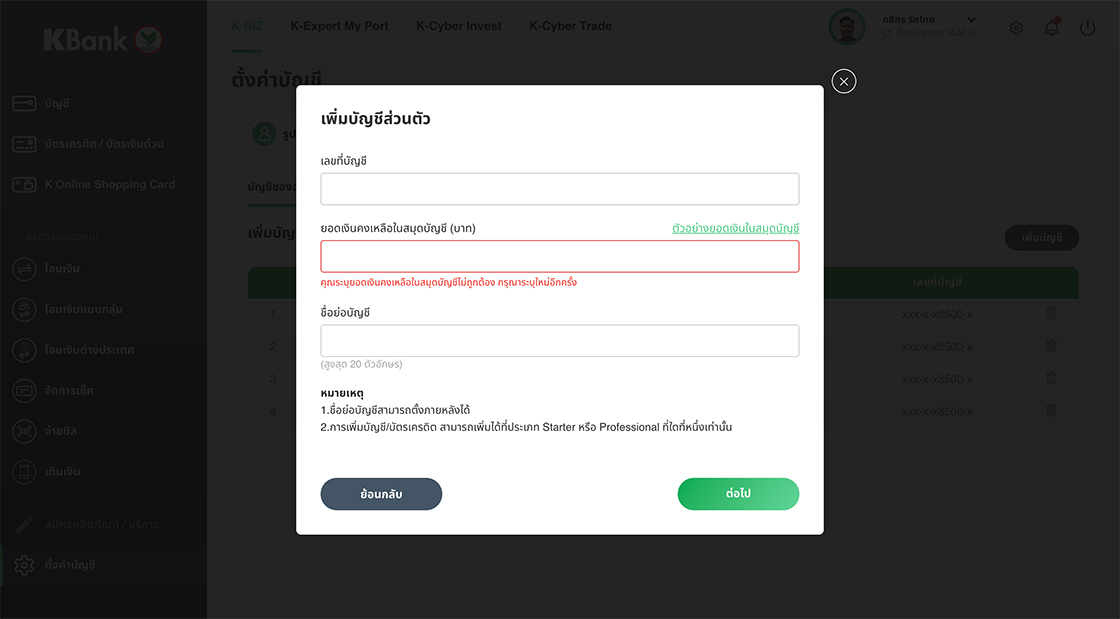The width and height of the screenshot is (1120, 619).
Task: Open the K-Cyber Trade tab
Action: [570, 26]
